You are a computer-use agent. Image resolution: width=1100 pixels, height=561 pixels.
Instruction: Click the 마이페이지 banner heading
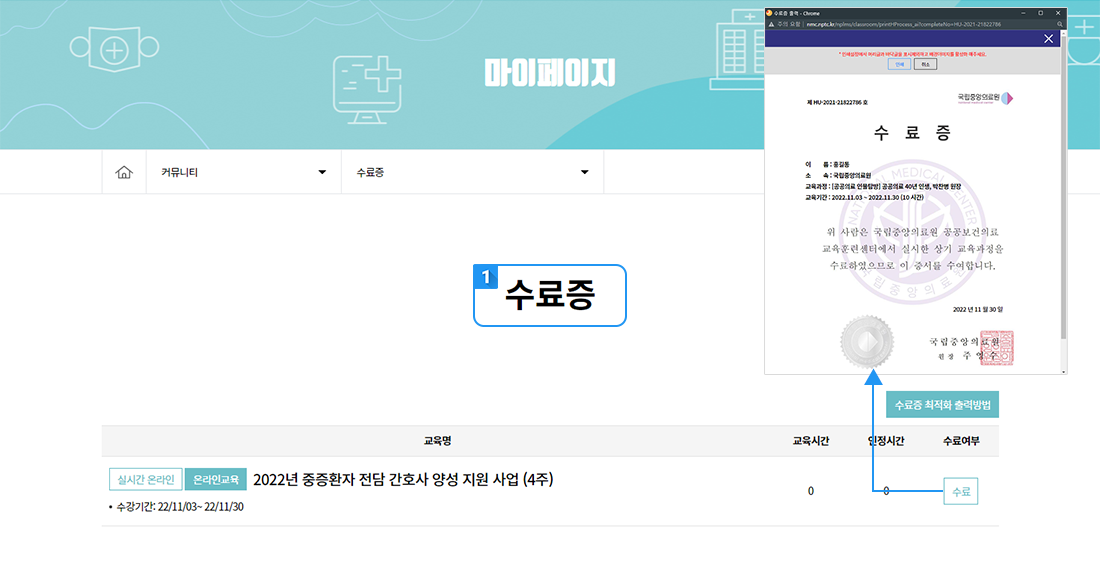(x=549, y=72)
